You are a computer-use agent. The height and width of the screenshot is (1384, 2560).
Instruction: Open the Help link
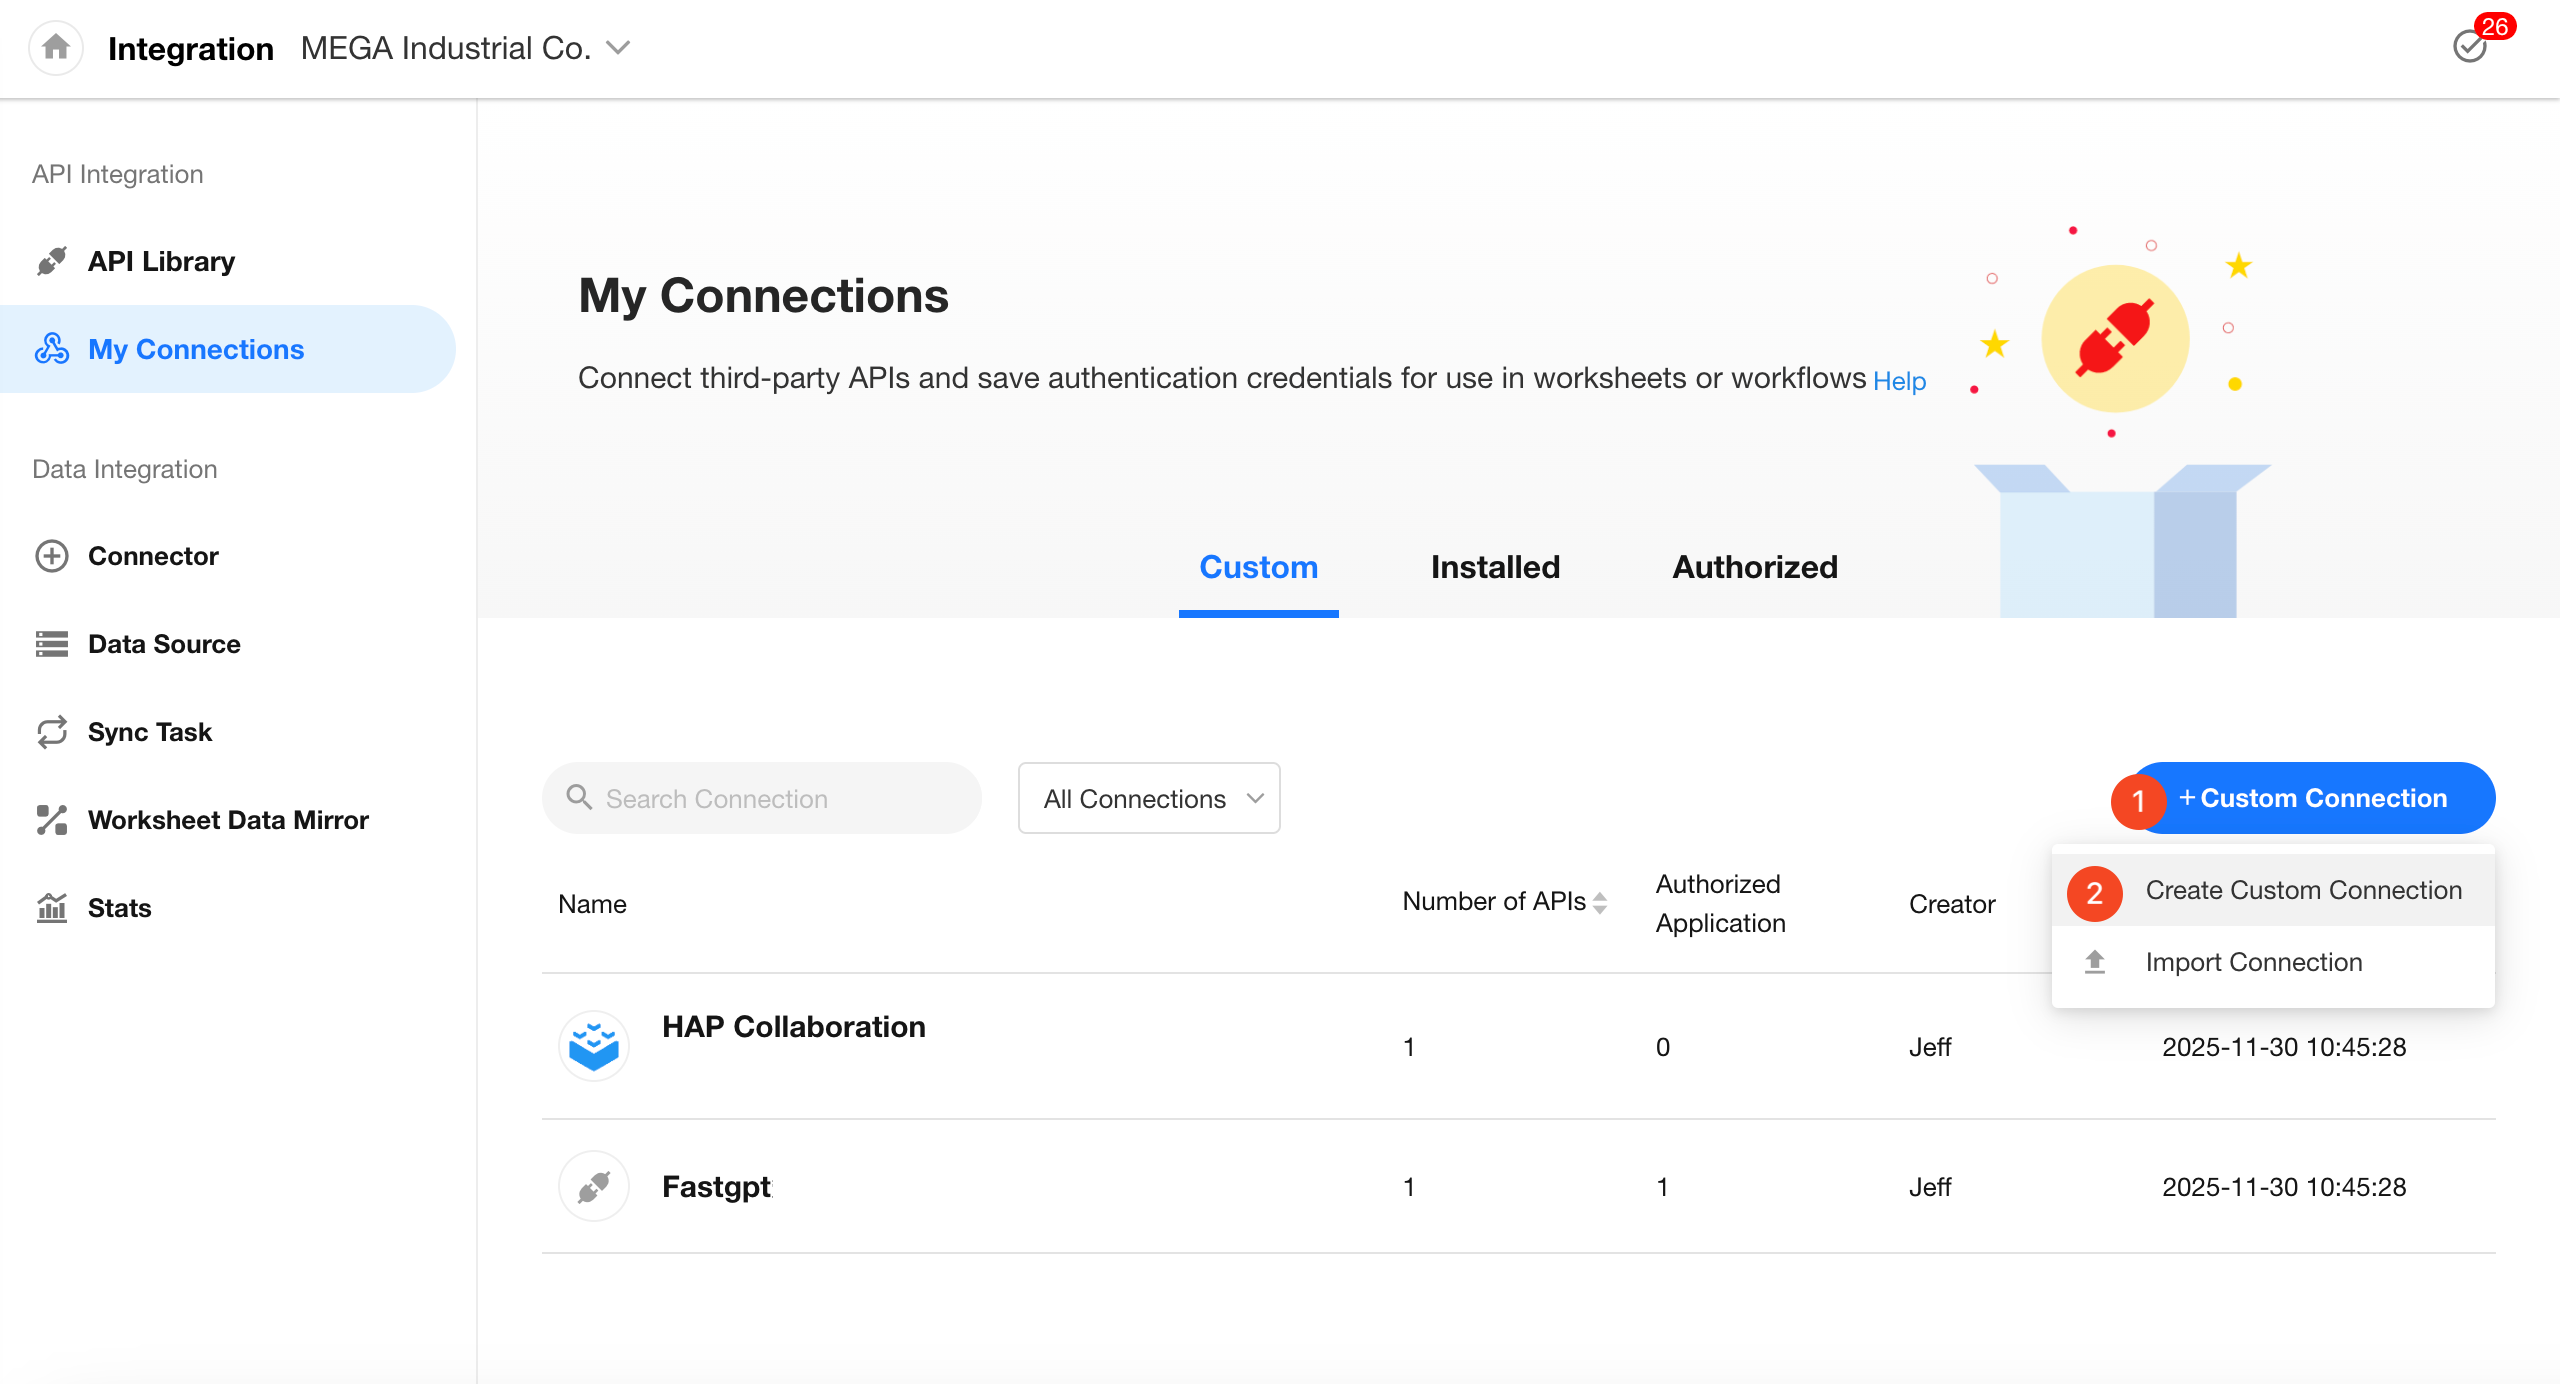pos(1899,381)
